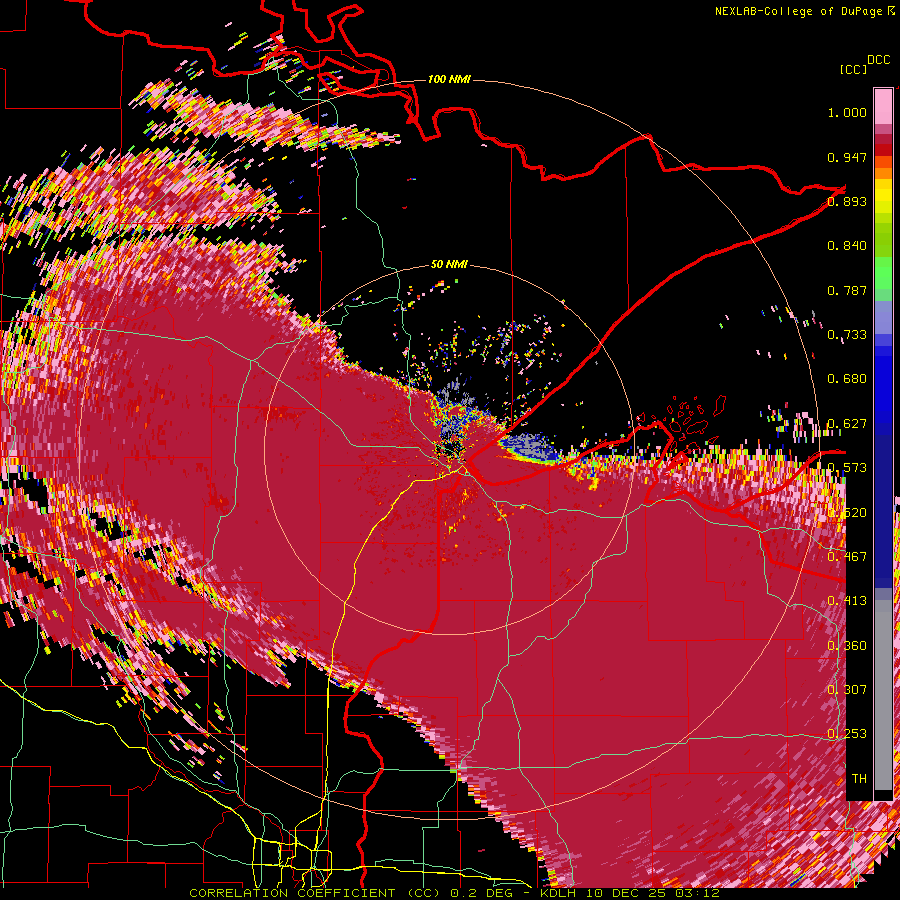Image resolution: width=900 pixels, height=900 pixels.
Task: Click the [CC] units label above the legend
Action: (x=853, y=69)
